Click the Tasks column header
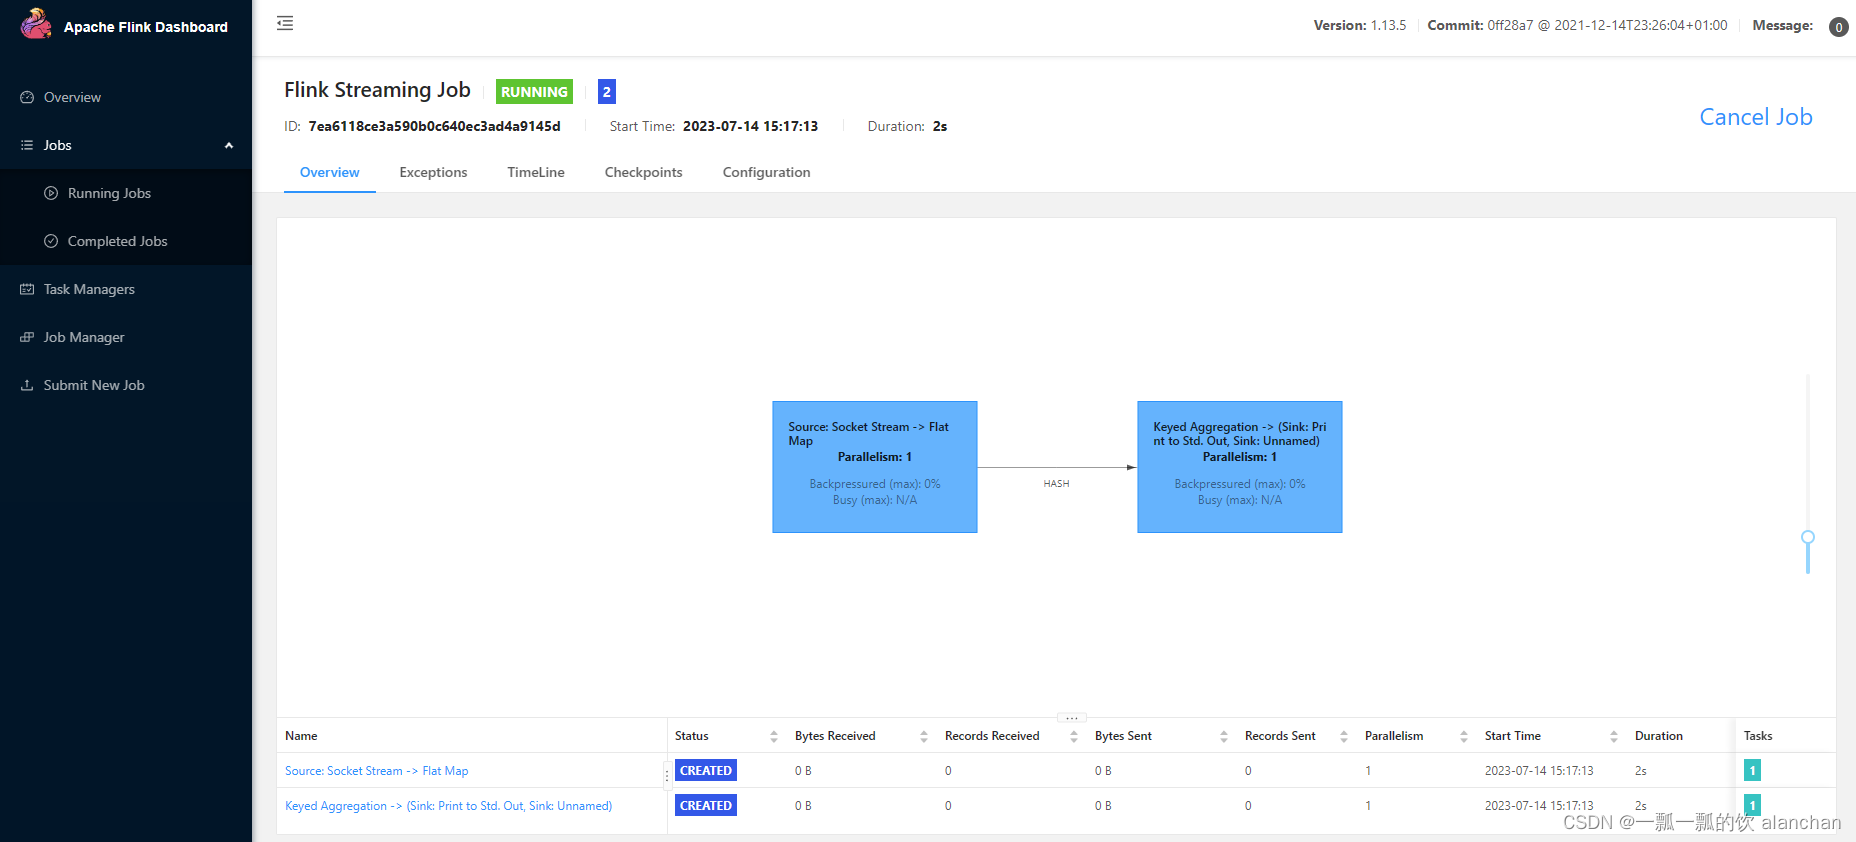The width and height of the screenshot is (1856, 842). (1758, 736)
